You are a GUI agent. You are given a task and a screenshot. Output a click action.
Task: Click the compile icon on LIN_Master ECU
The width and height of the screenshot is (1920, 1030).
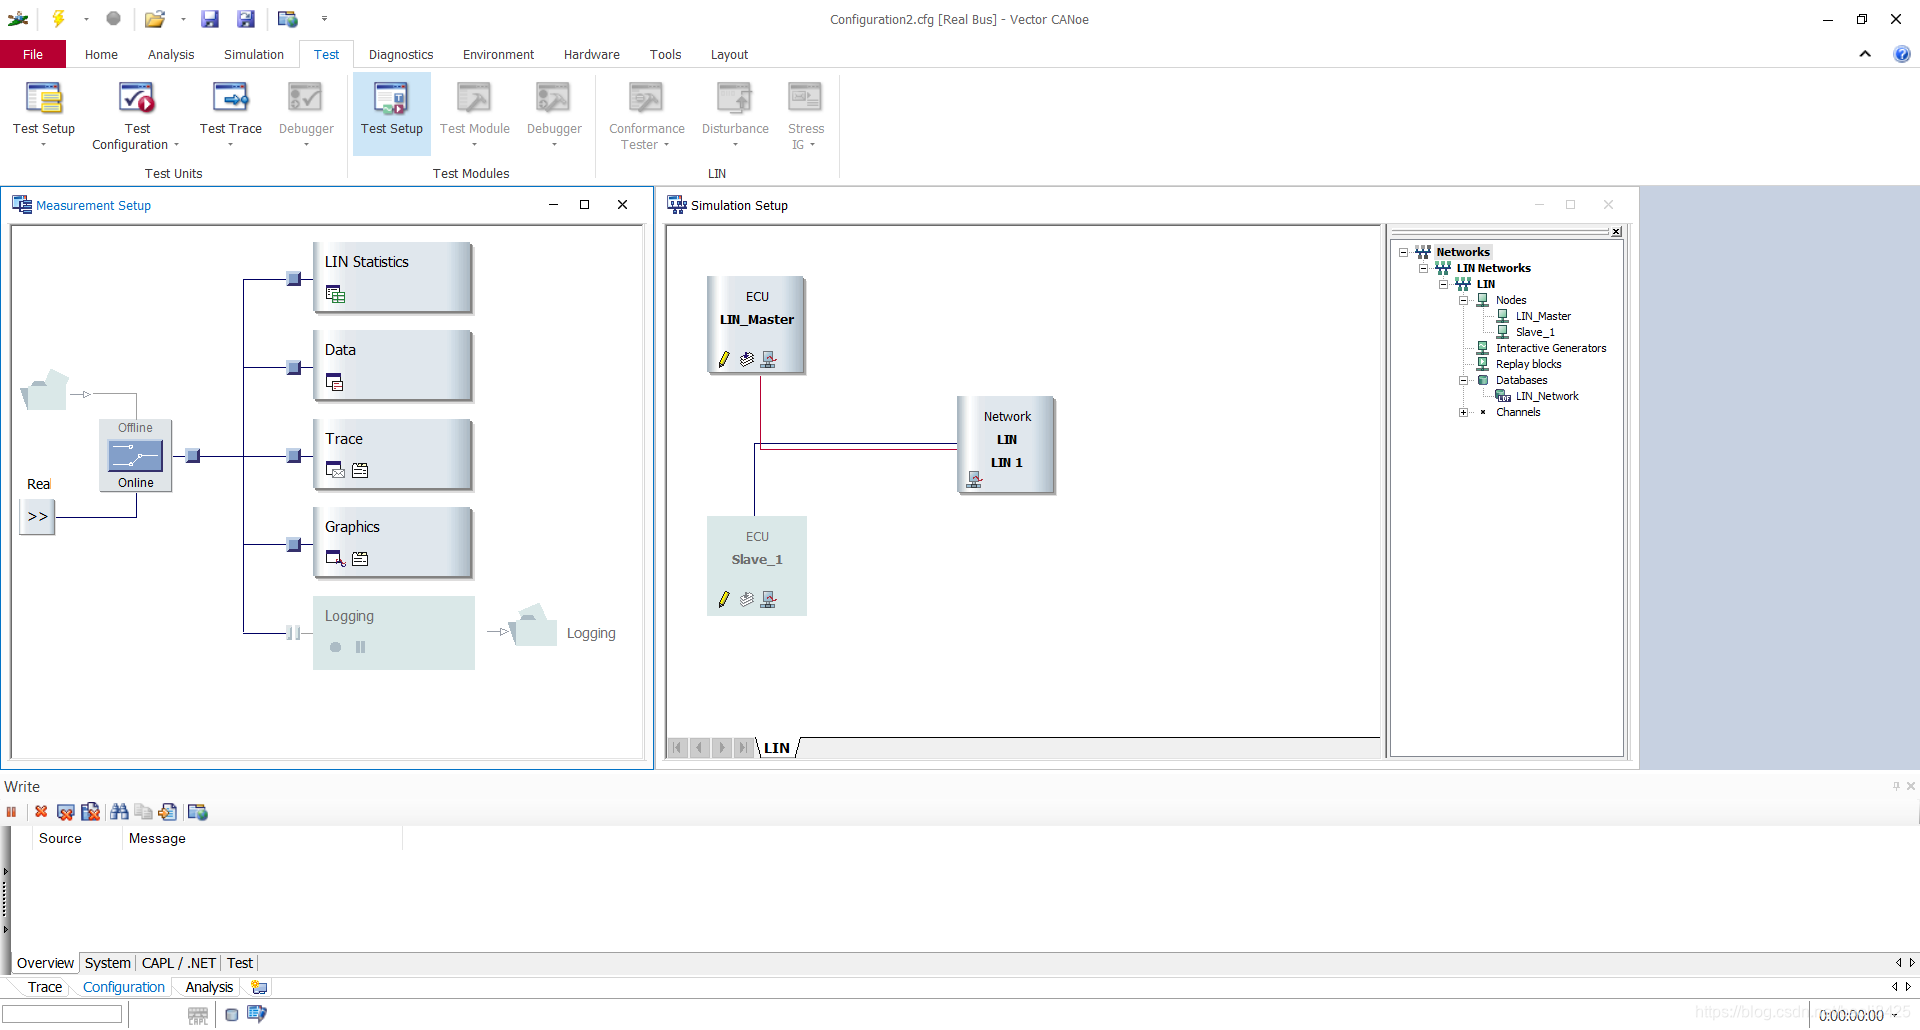(x=747, y=359)
